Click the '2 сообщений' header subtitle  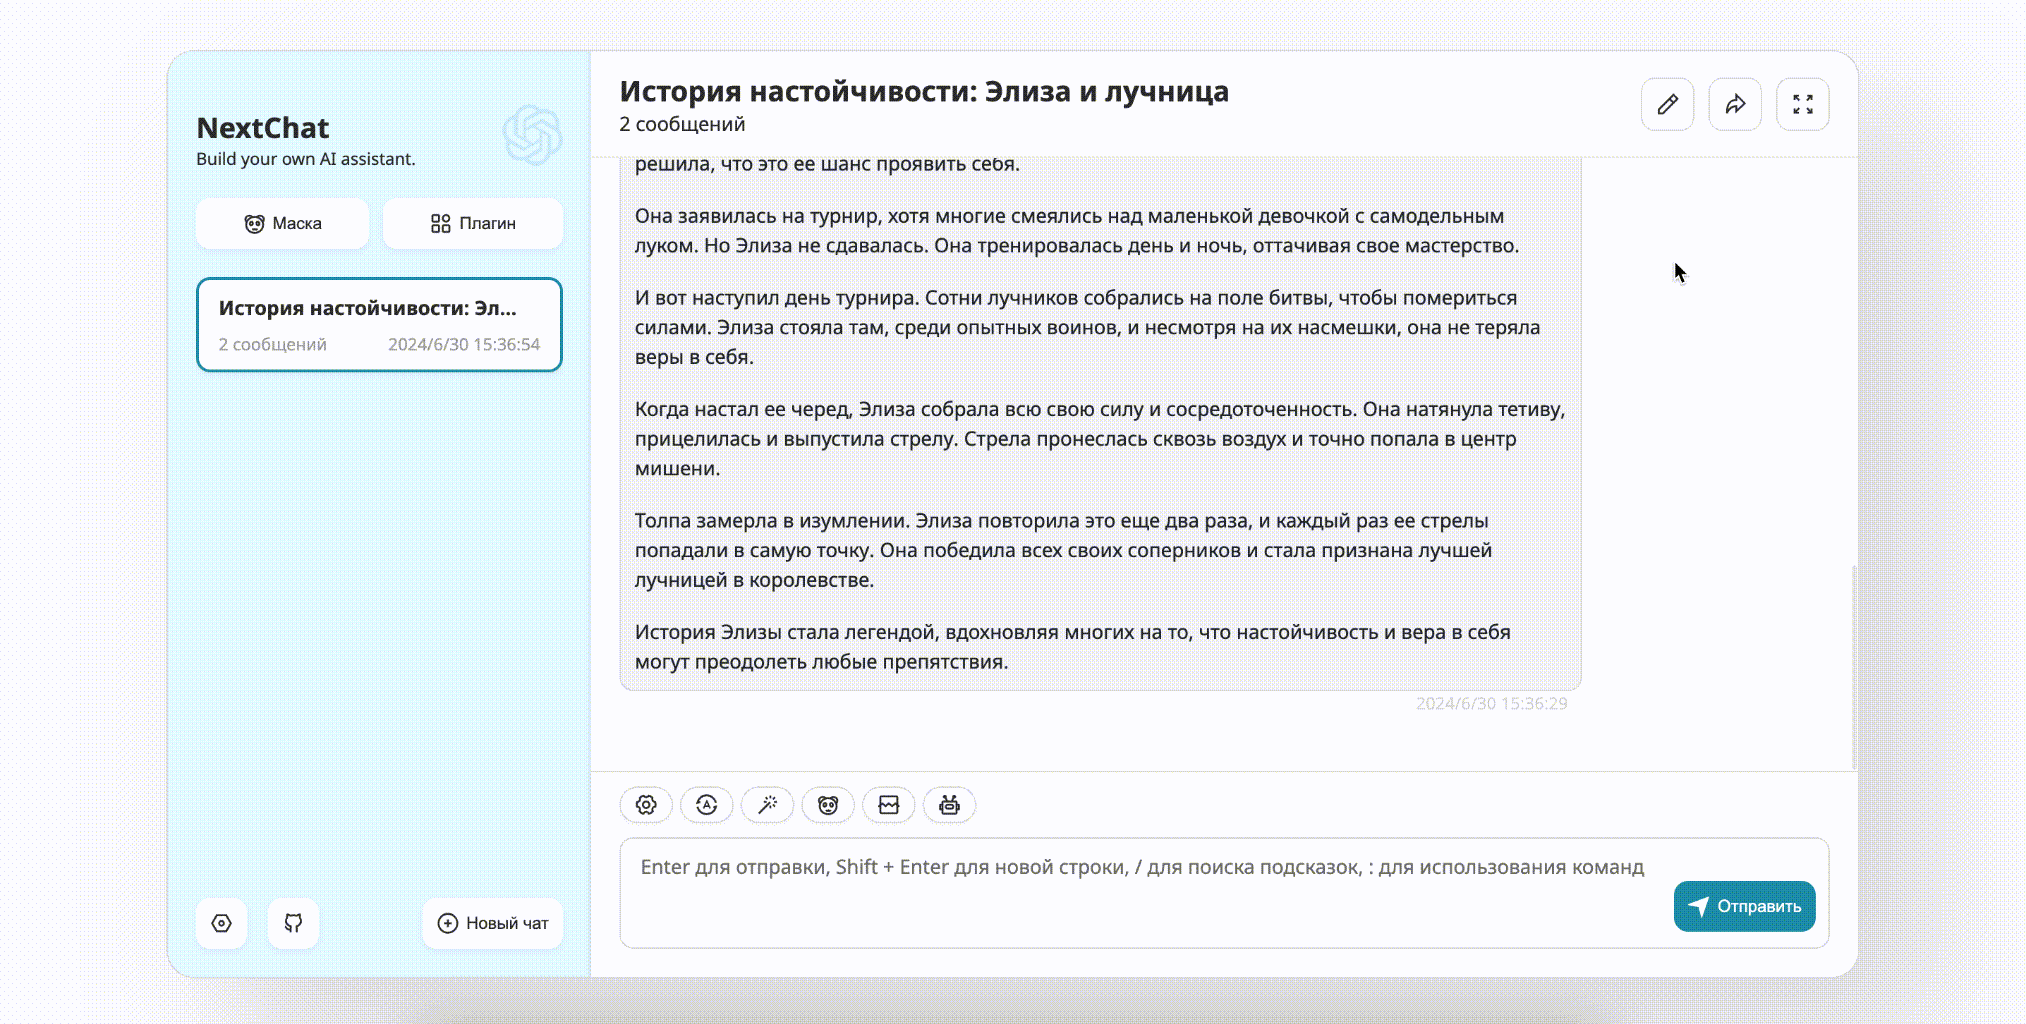coord(682,124)
